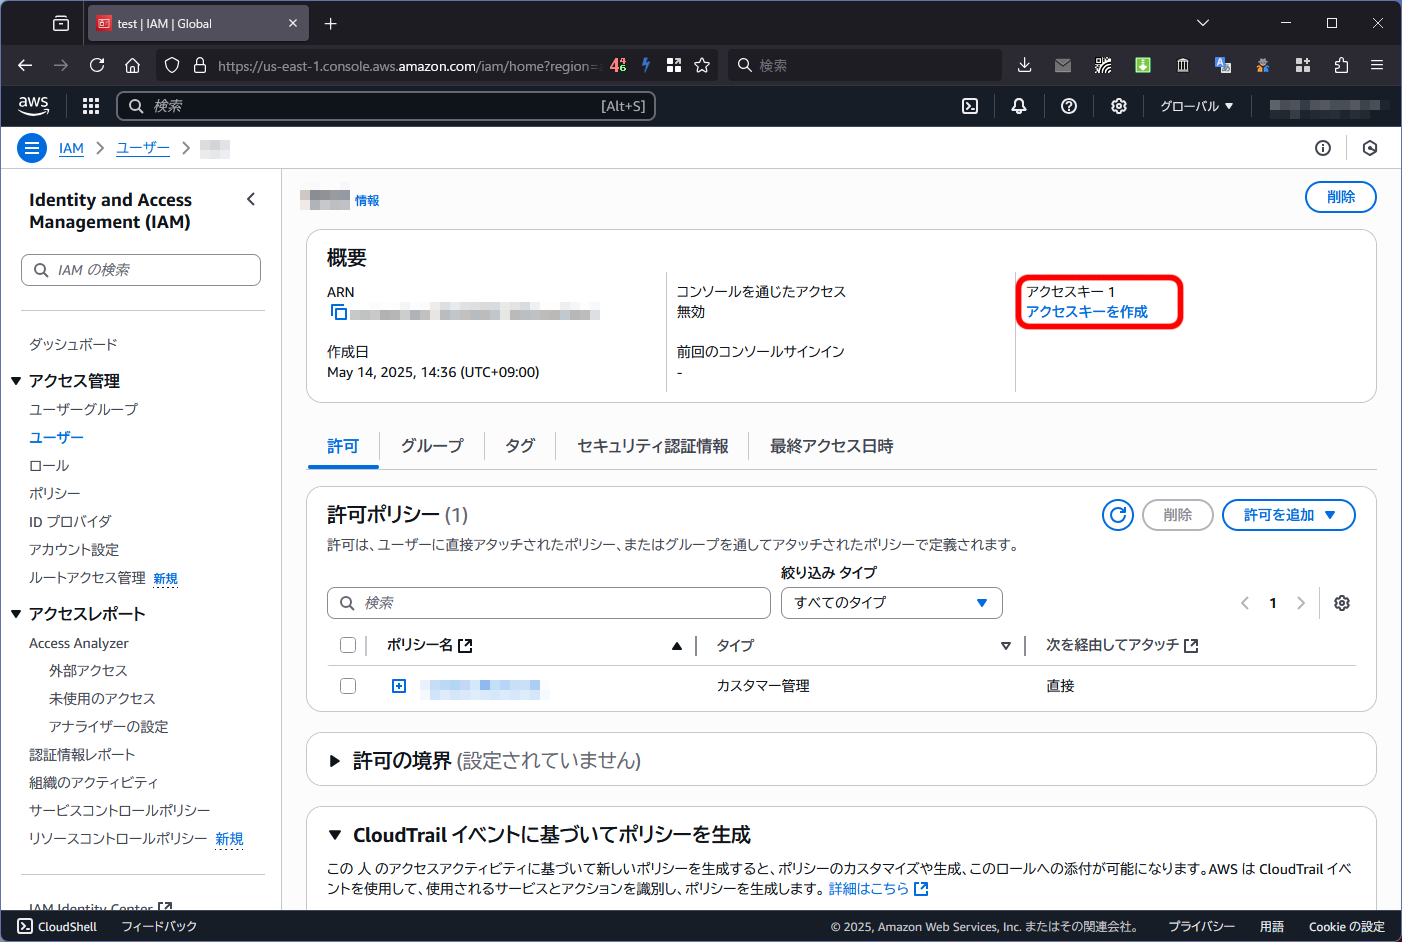Open ポリシー in the sidebar

click(x=55, y=493)
